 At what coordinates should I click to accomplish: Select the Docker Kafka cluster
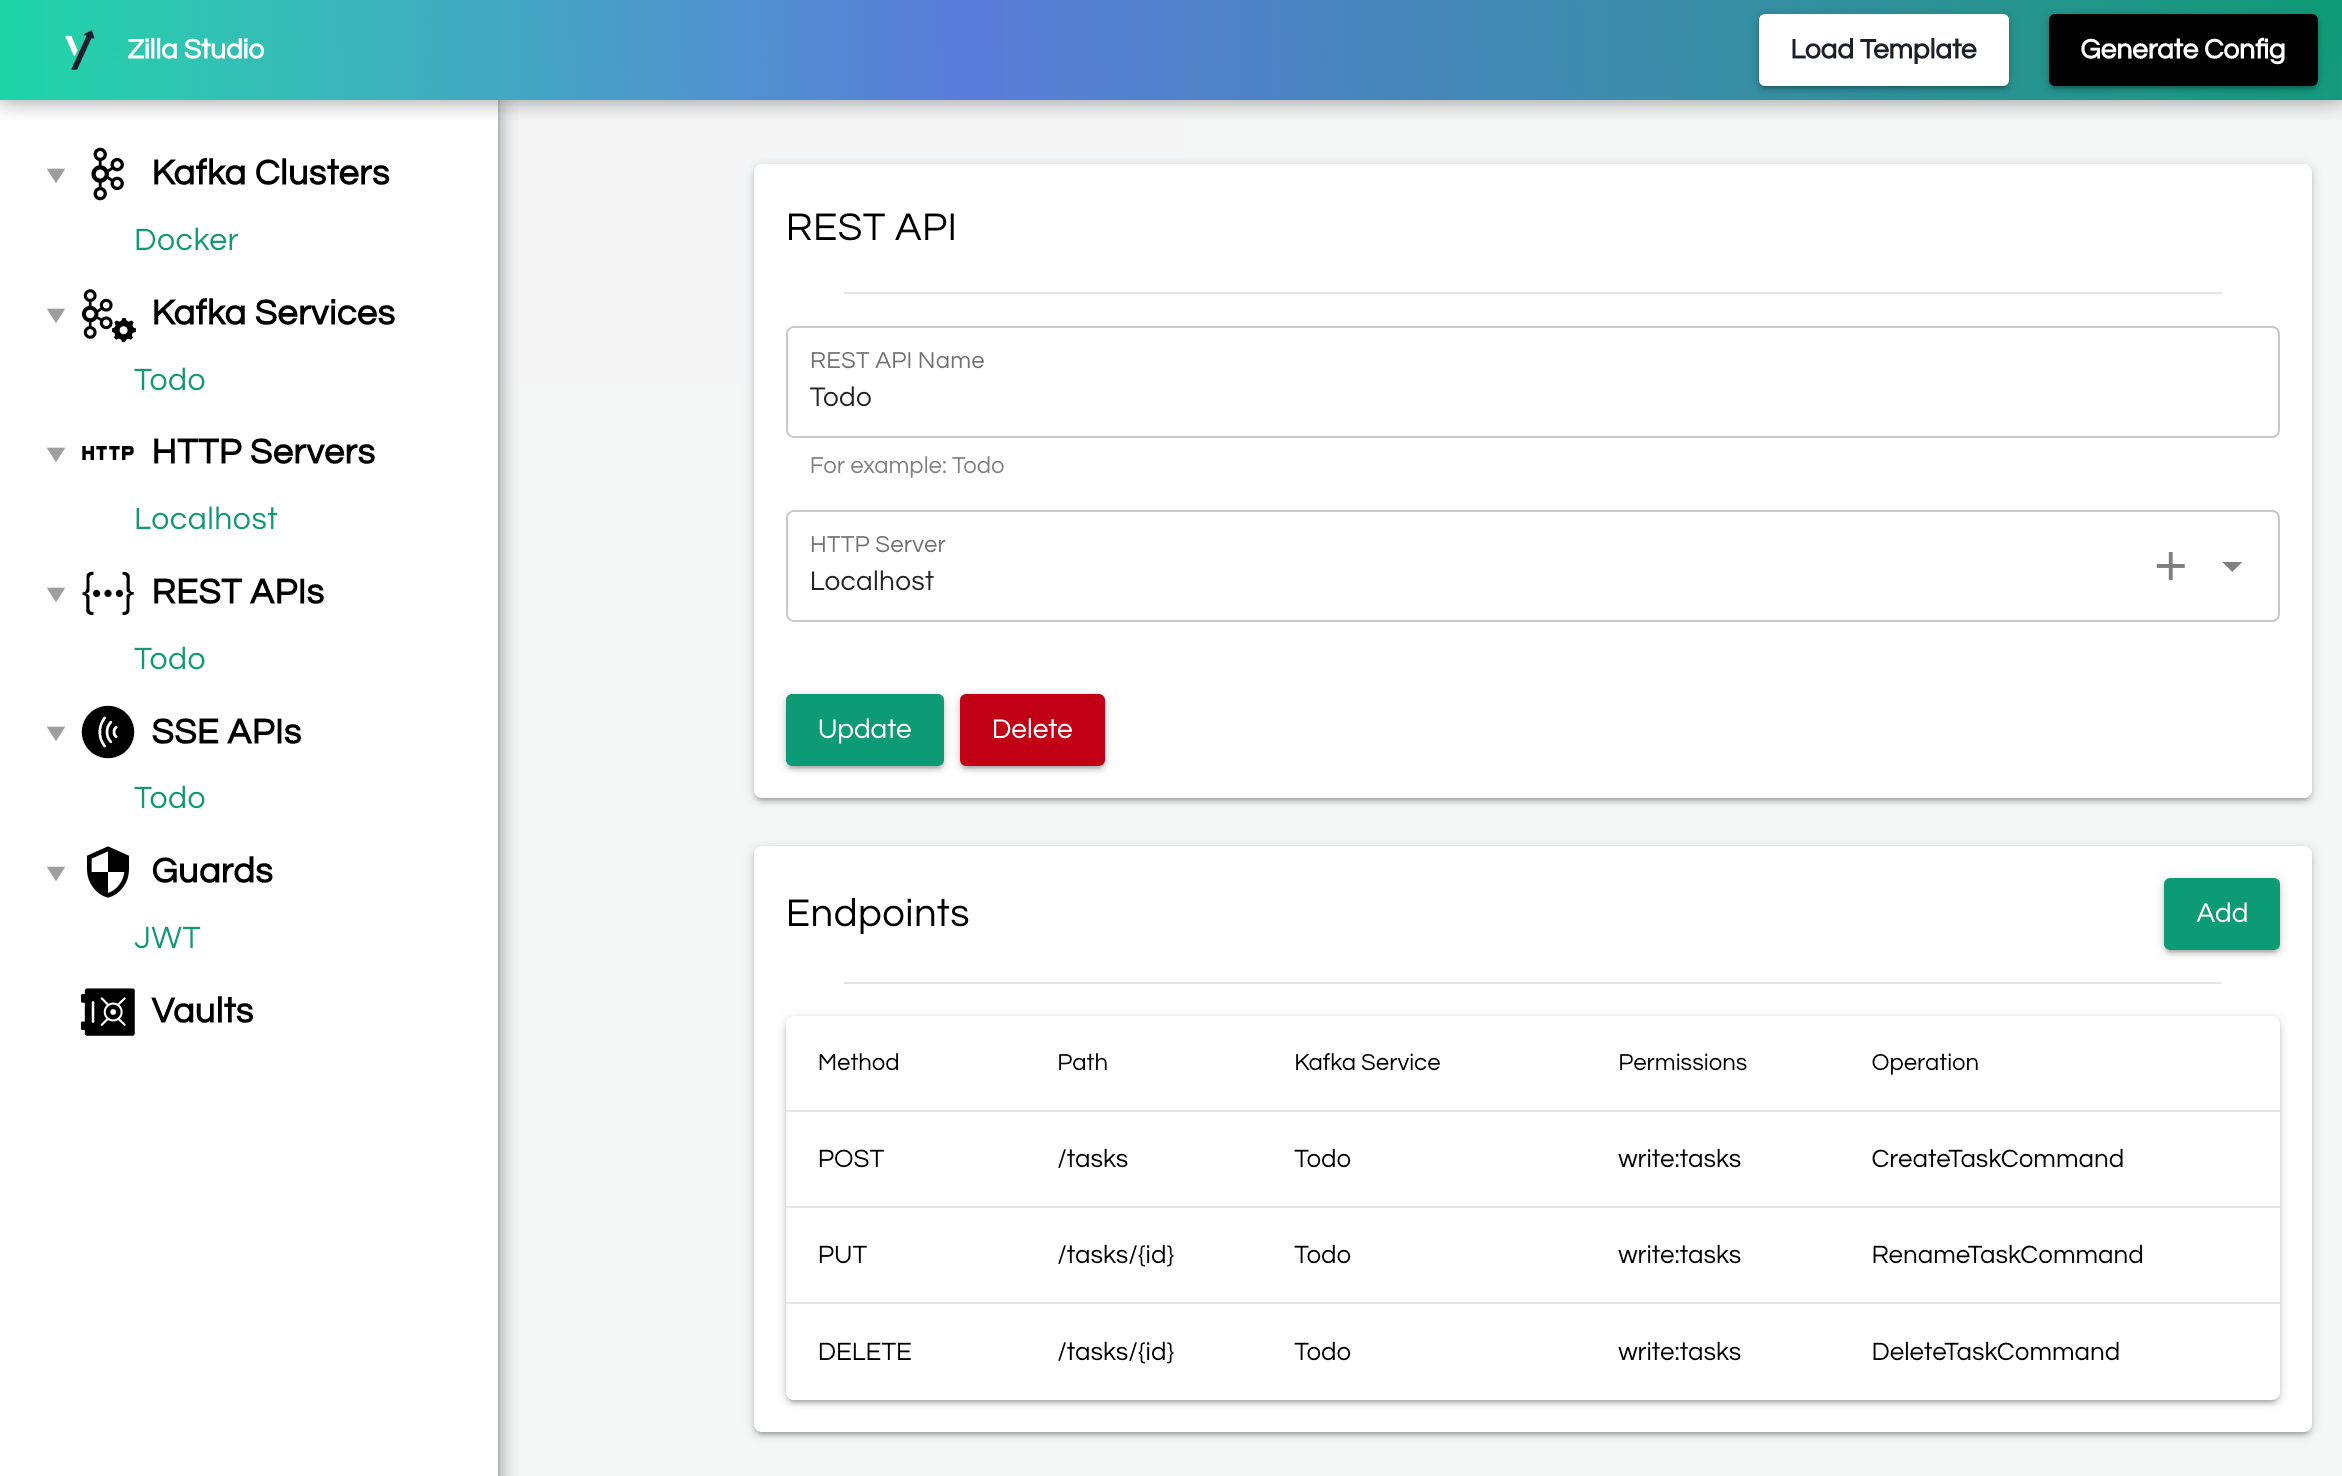185,239
